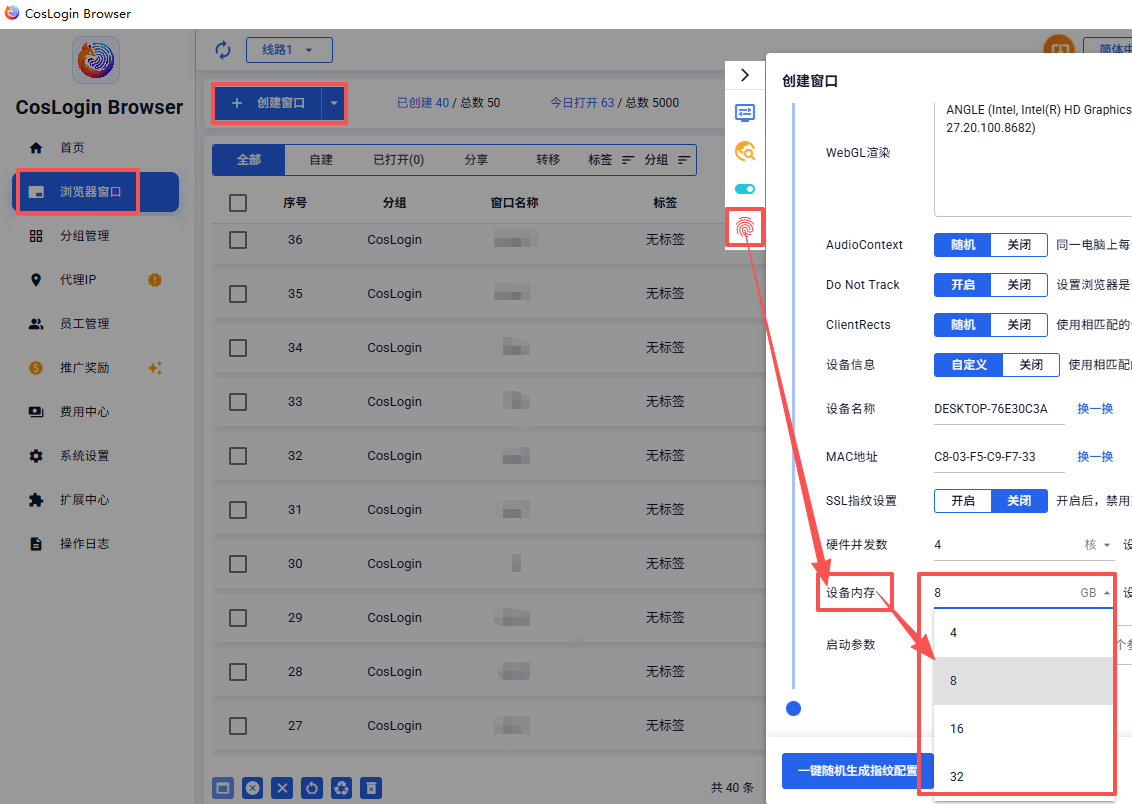Select 浏览器窗口 in the sidebar

pyautogui.click(x=95, y=192)
